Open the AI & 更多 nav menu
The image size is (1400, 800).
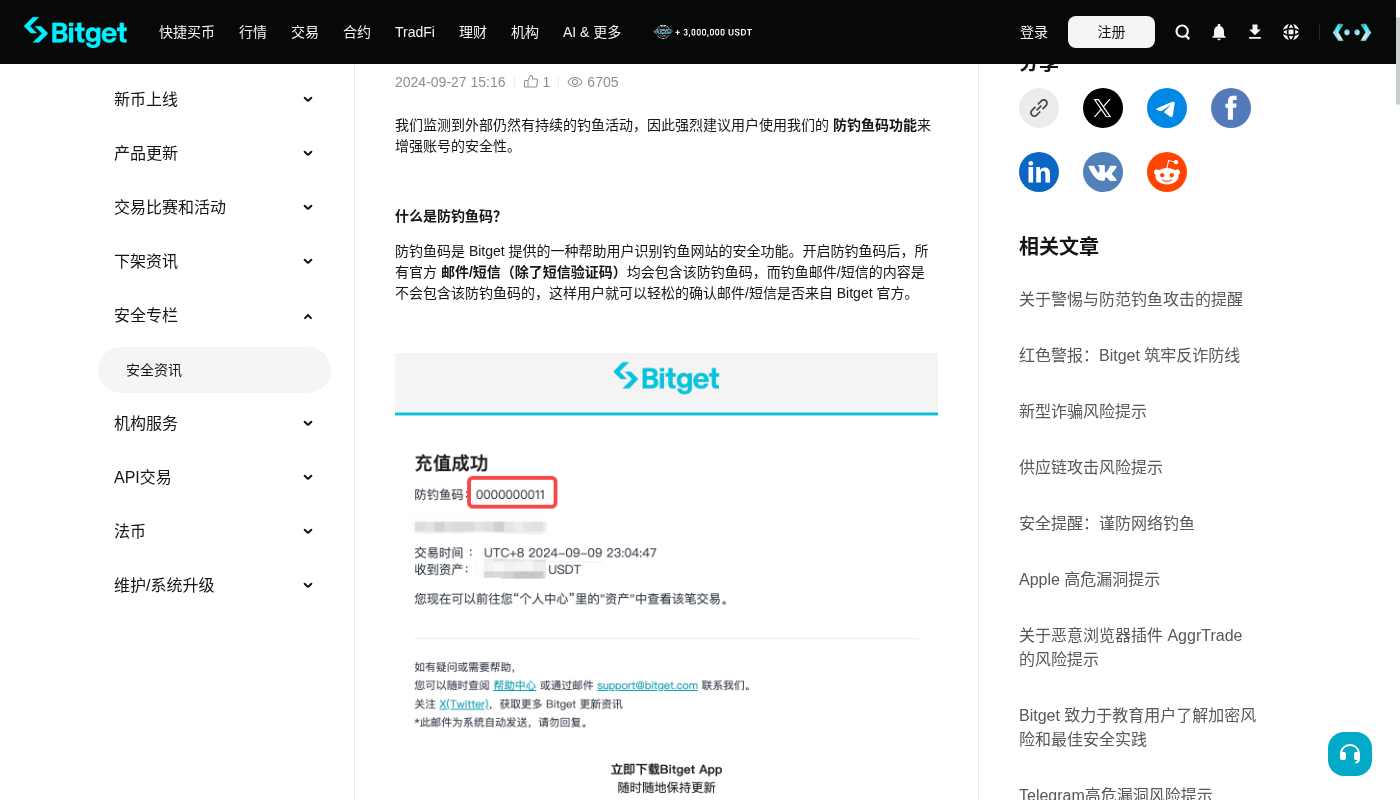tap(592, 32)
